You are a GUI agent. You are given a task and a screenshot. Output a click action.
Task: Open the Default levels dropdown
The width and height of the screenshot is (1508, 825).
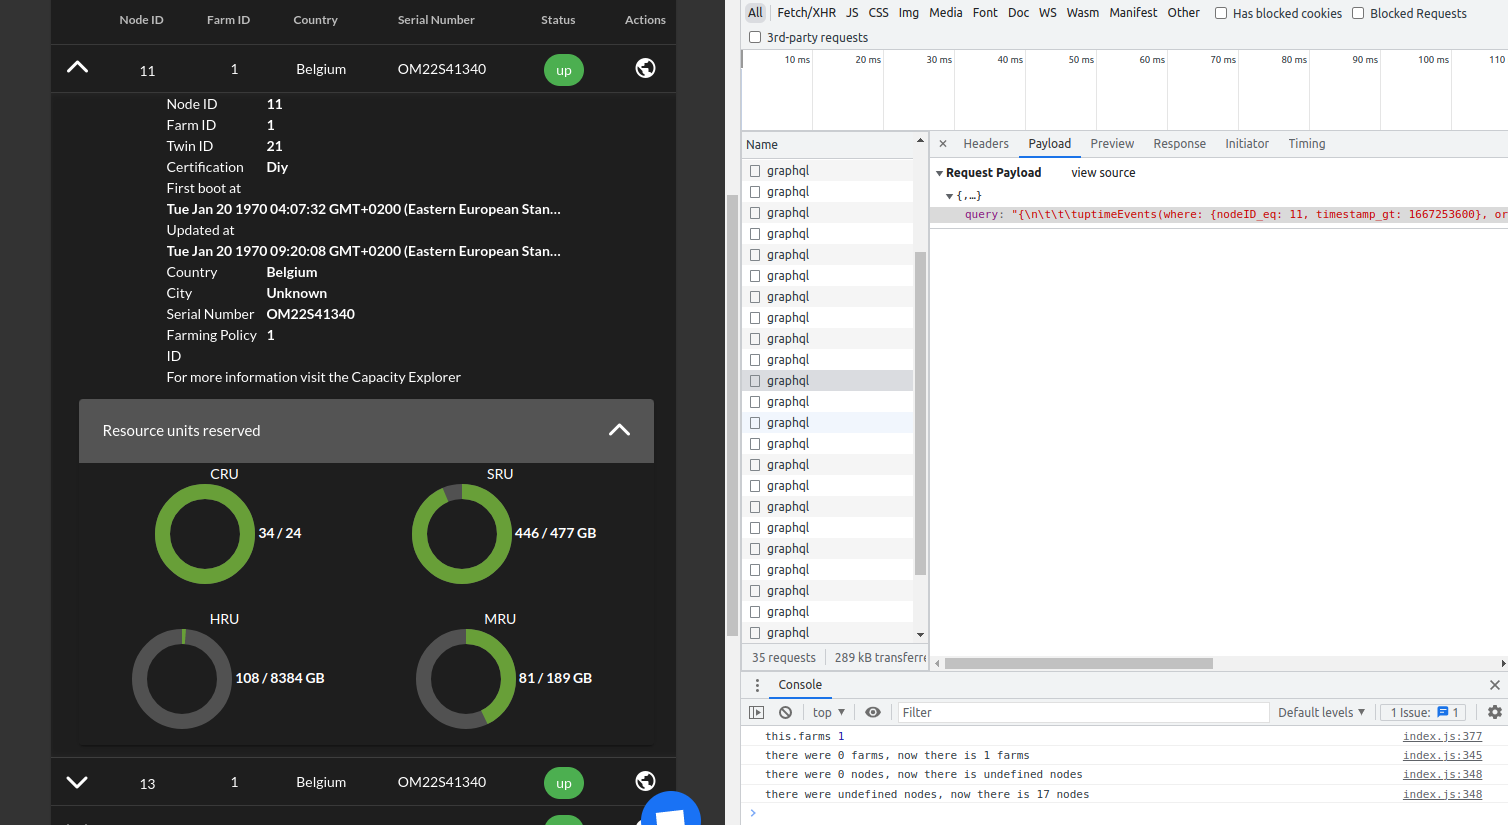[x=1321, y=711]
